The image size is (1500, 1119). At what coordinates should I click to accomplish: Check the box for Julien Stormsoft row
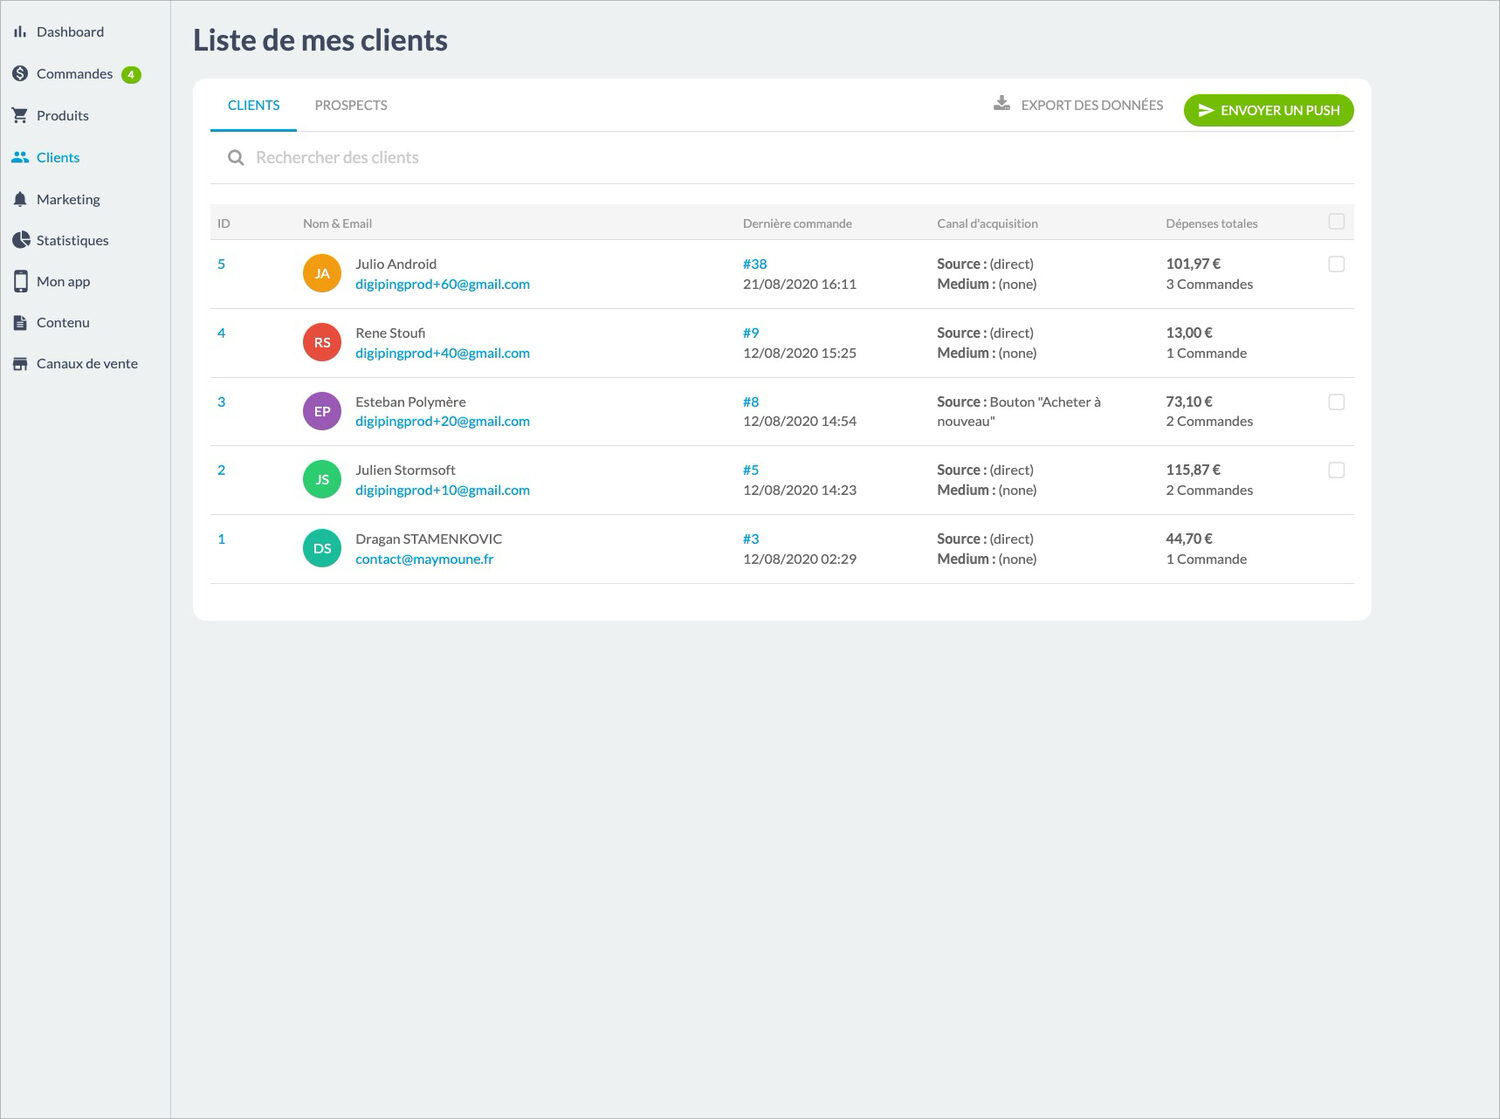(1336, 470)
